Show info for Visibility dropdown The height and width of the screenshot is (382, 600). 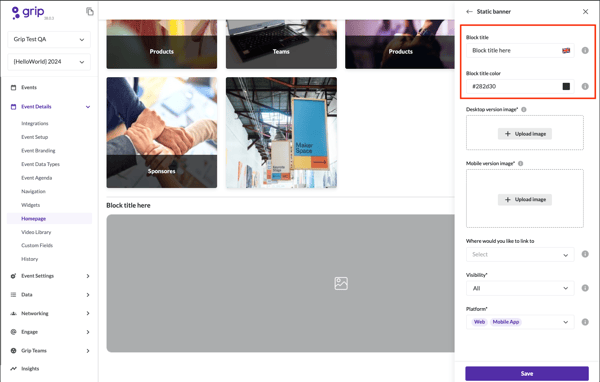click(585, 288)
